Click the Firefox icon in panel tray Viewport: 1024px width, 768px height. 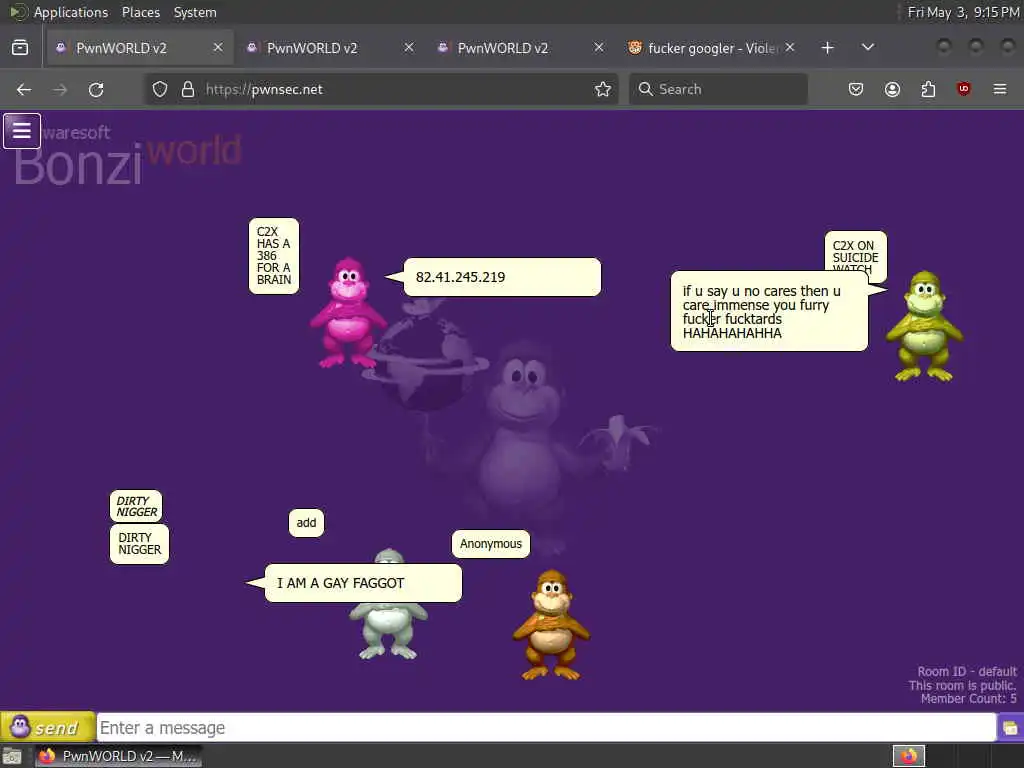click(909, 756)
